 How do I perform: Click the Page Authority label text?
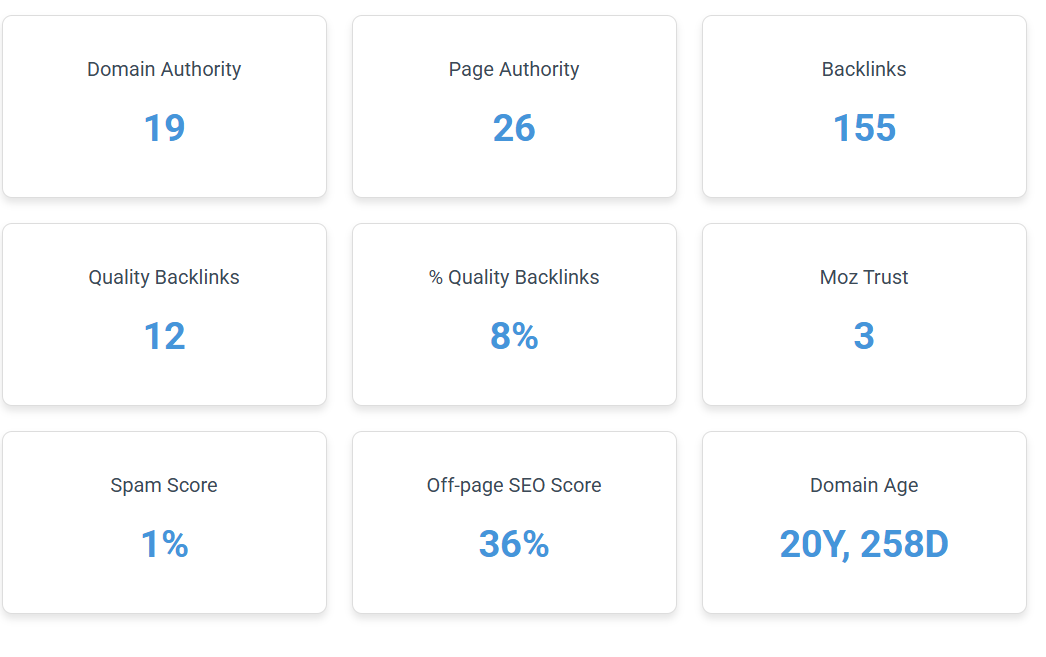point(514,69)
